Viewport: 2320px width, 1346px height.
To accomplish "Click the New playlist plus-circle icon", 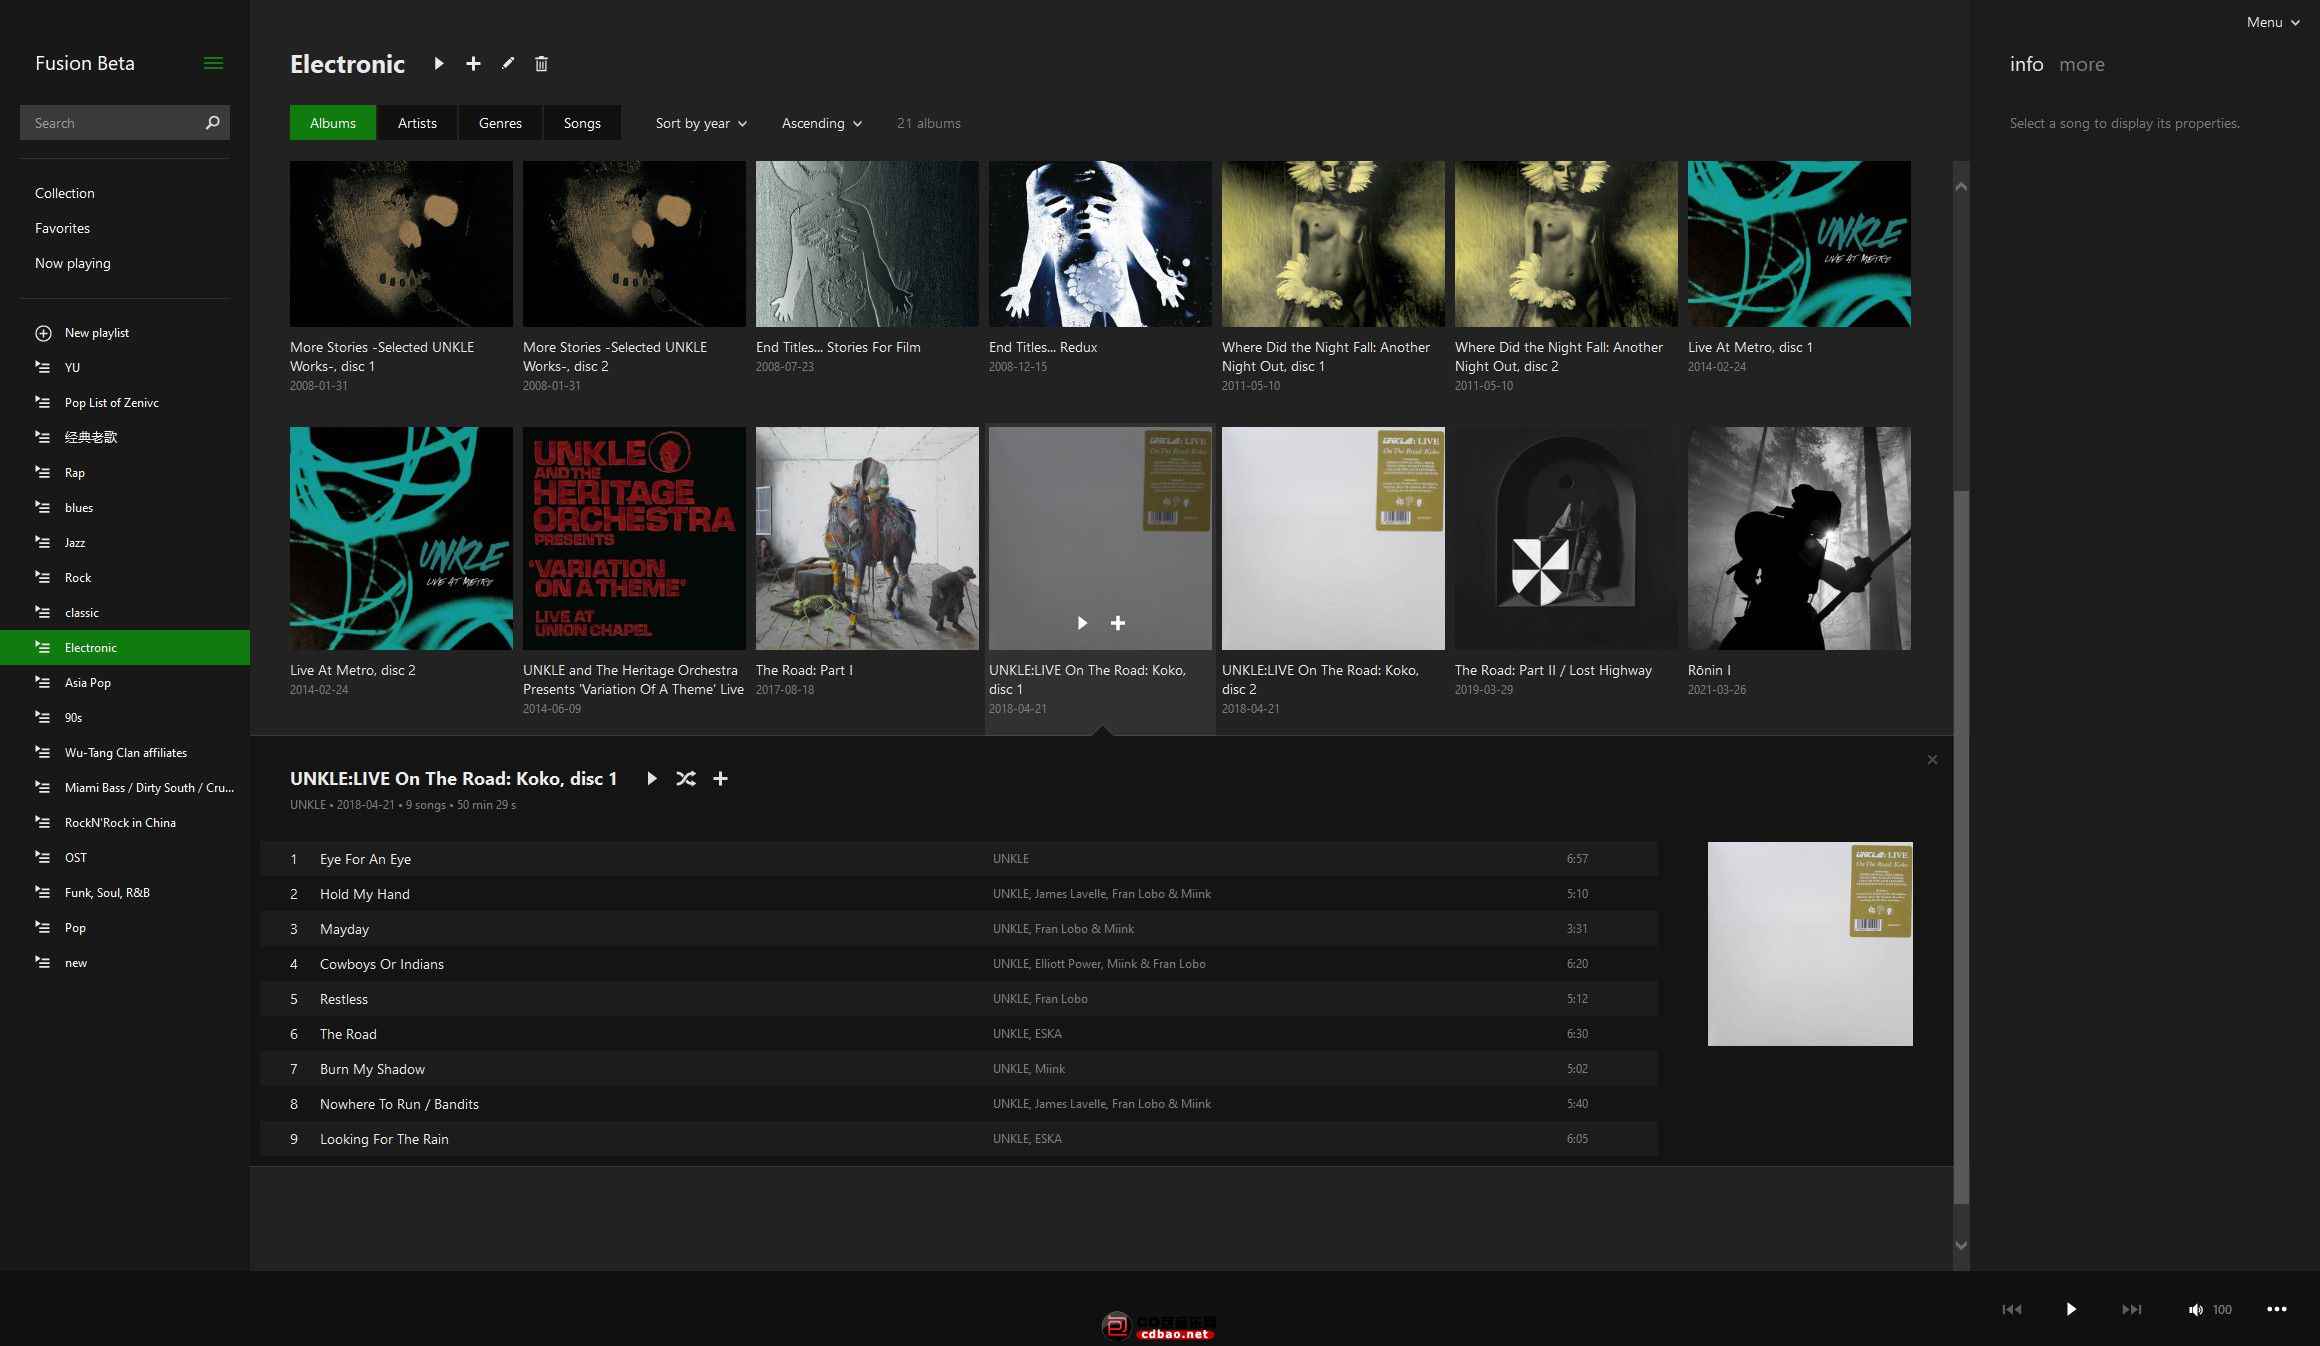I will tap(43, 333).
